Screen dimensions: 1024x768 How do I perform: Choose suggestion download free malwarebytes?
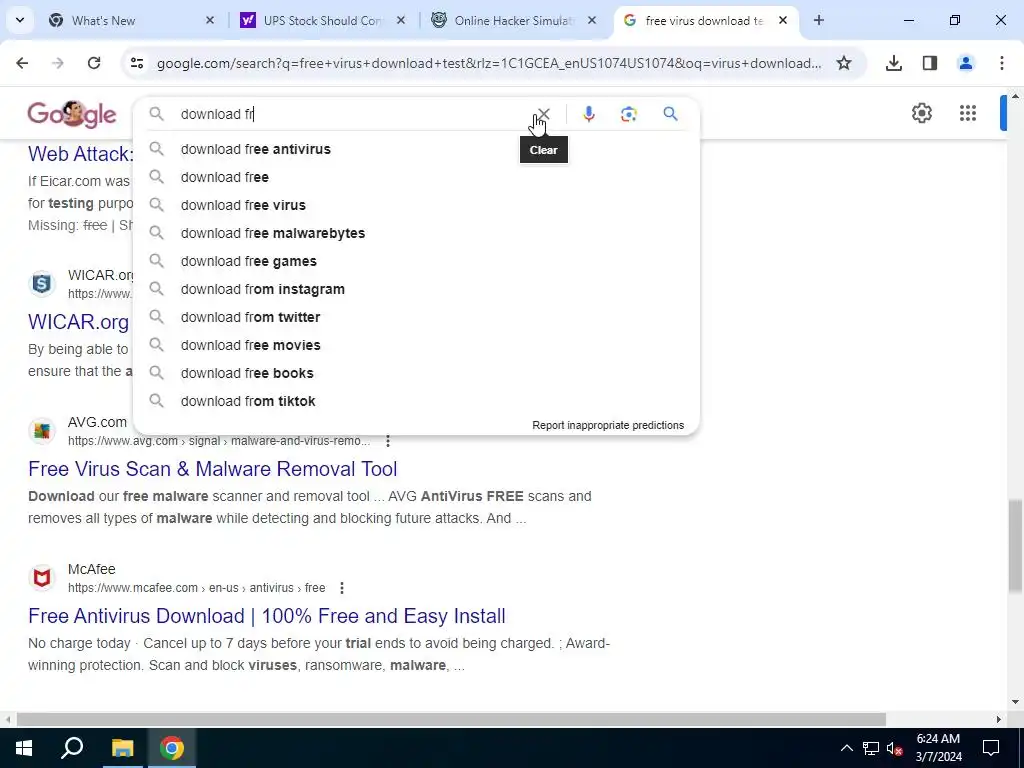click(416, 233)
